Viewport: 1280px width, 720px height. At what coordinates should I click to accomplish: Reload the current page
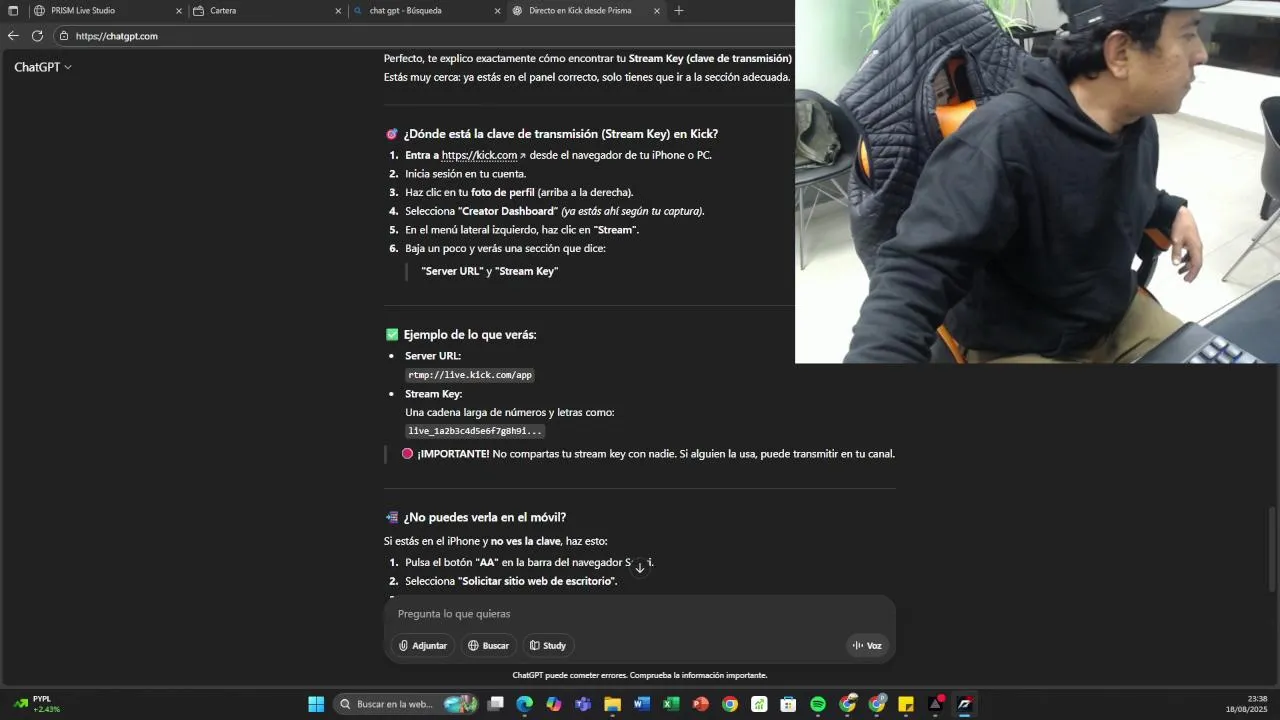pos(37,36)
